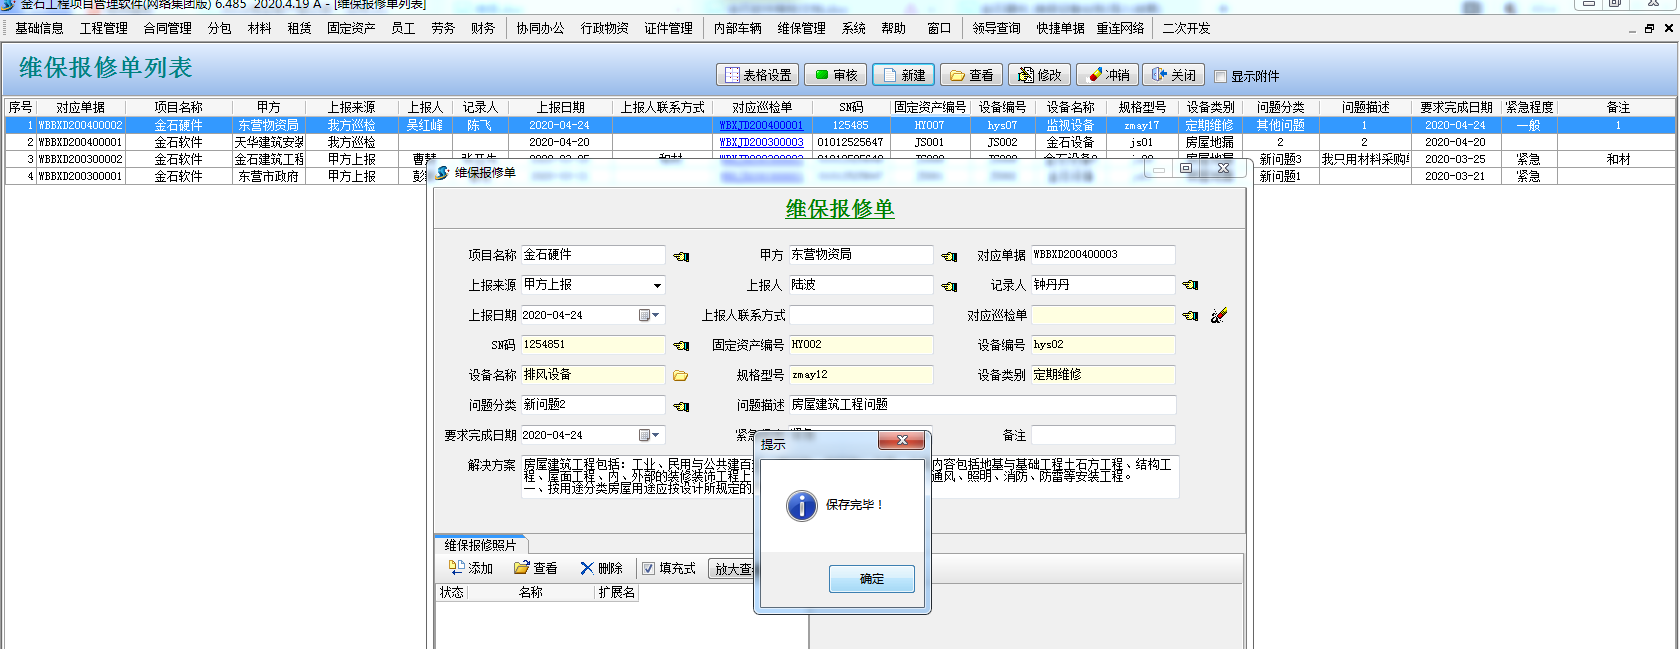Click 确定 in the save prompt
The height and width of the screenshot is (649, 1680).
point(871,579)
